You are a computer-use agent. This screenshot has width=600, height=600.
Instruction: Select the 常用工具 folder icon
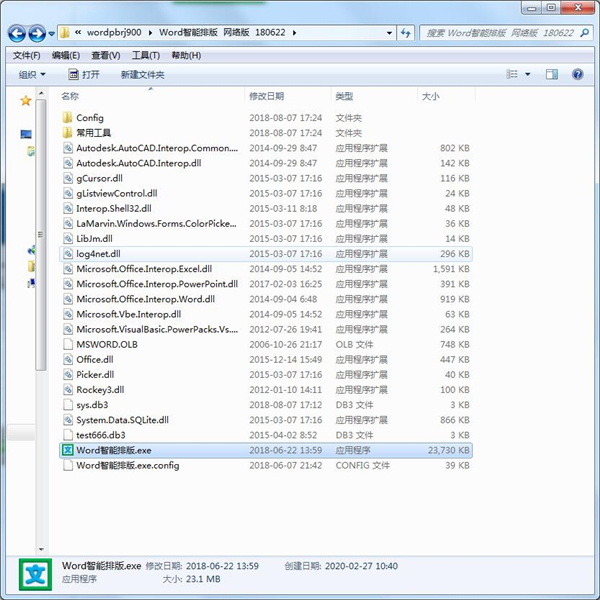tap(67, 133)
